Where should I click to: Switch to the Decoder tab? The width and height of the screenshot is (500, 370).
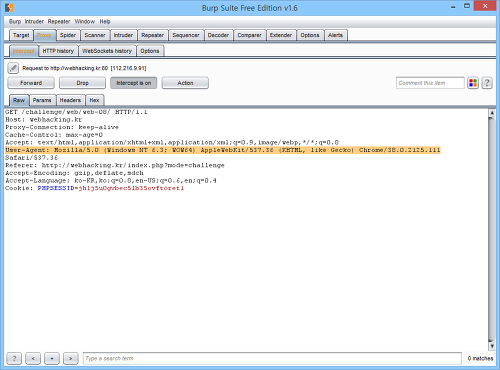218,35
